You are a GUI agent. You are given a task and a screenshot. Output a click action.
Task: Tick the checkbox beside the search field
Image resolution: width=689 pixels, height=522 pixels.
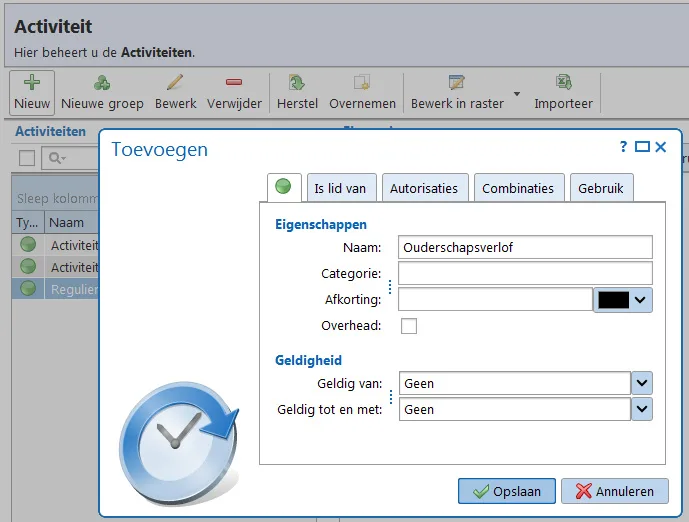tap(27, 158)
